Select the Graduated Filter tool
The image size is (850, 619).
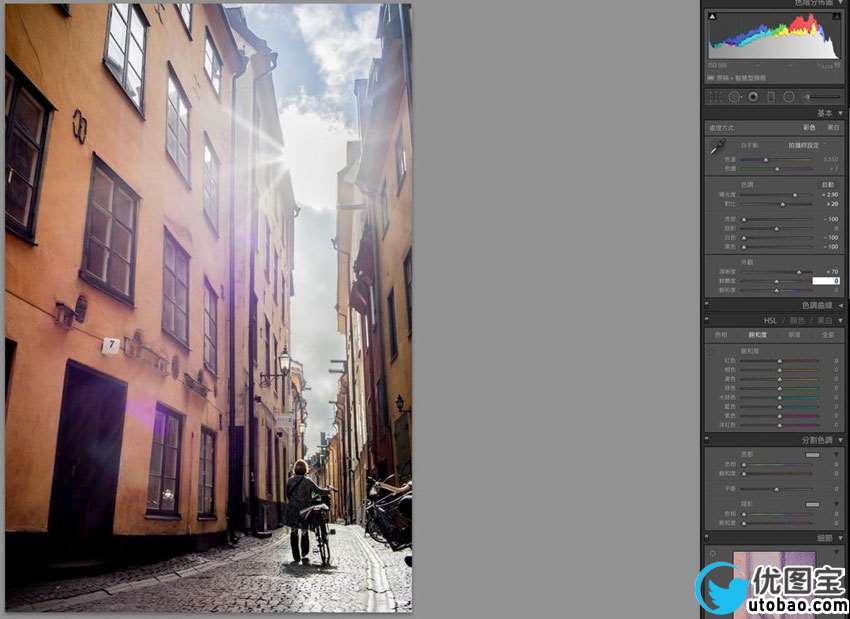point(771,97)
